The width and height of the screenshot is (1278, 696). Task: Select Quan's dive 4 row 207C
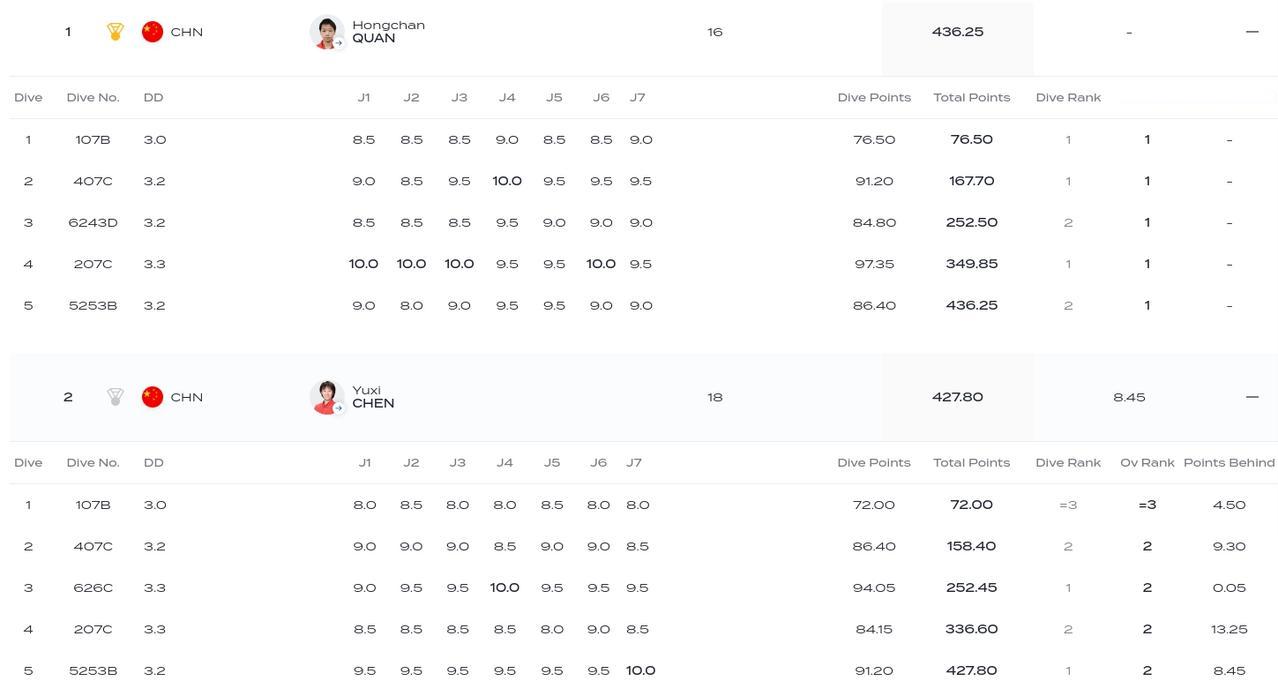click(643, 264)
